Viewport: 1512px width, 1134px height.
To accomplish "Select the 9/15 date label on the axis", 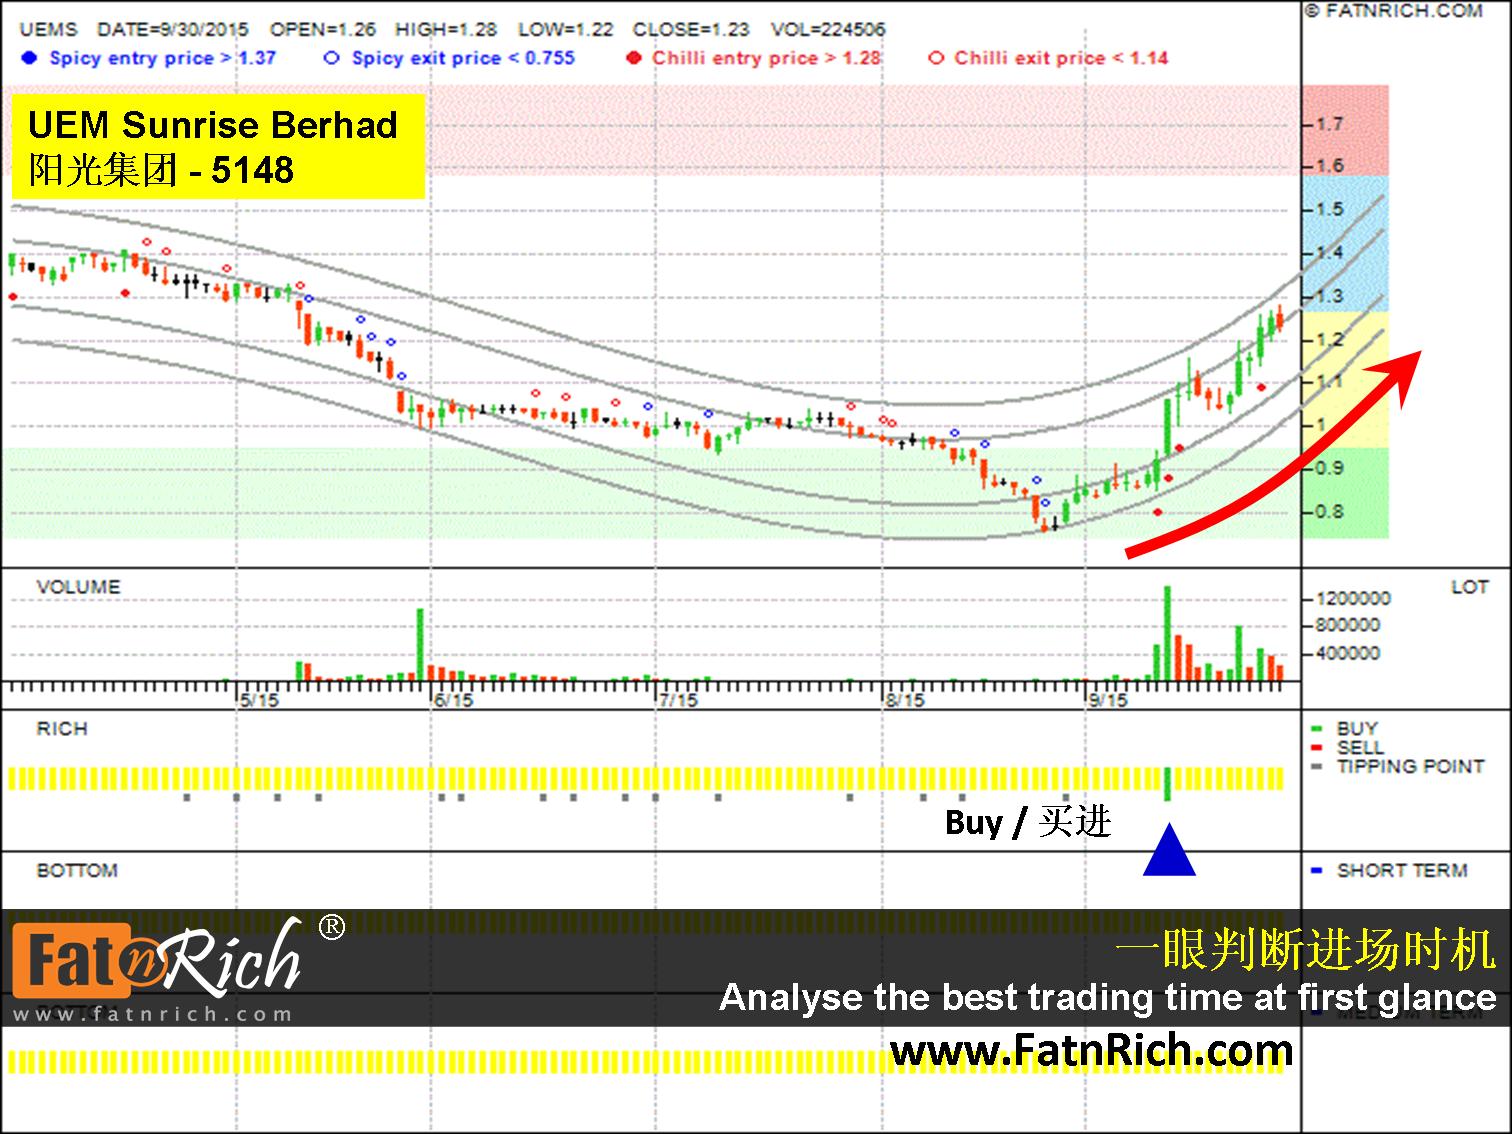I will [1108, 700].
